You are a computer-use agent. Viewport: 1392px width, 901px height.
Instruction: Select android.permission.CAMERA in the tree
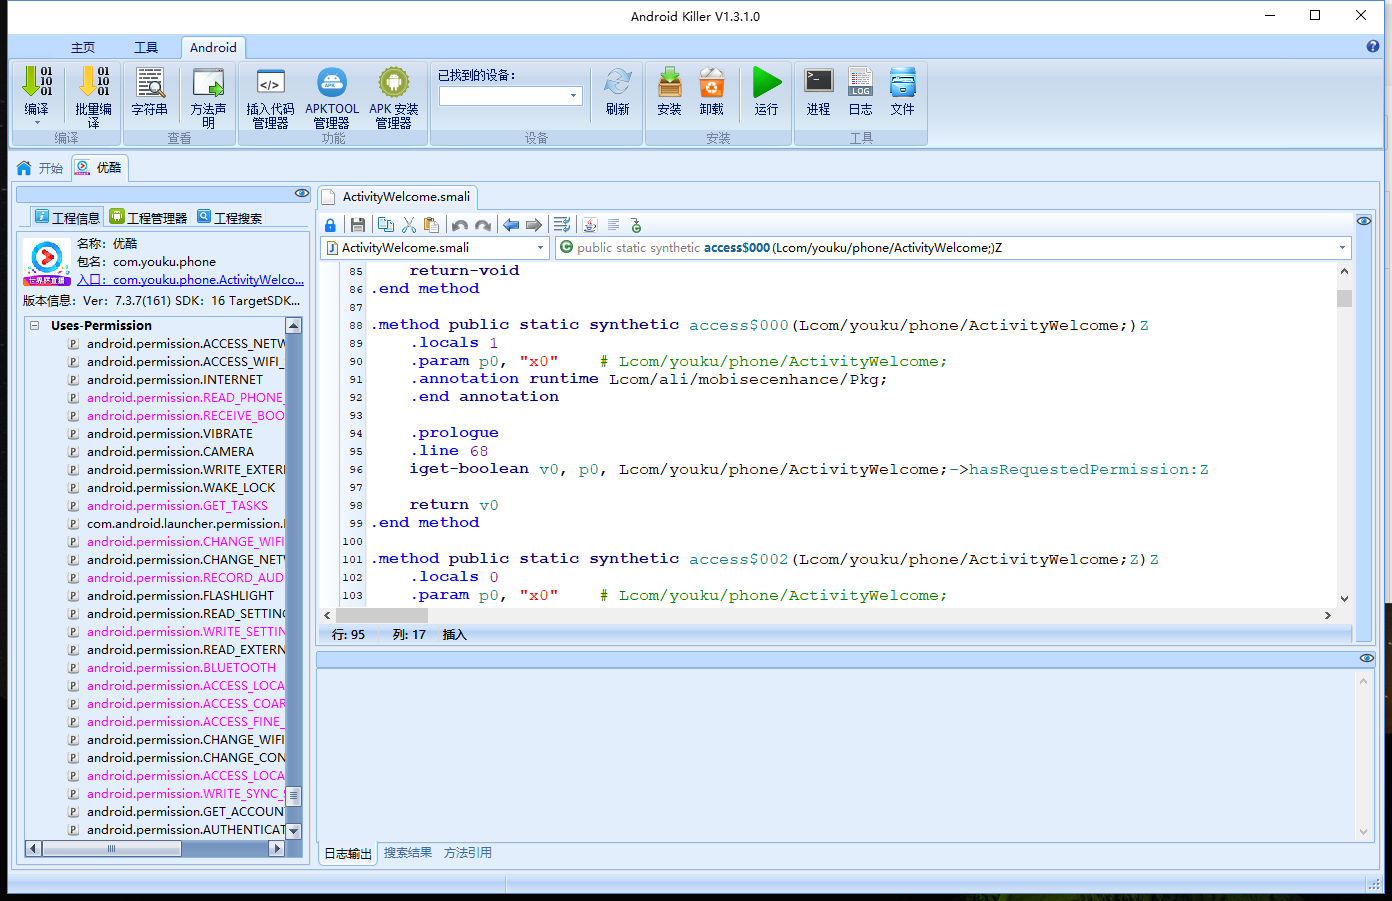(170, 452)
